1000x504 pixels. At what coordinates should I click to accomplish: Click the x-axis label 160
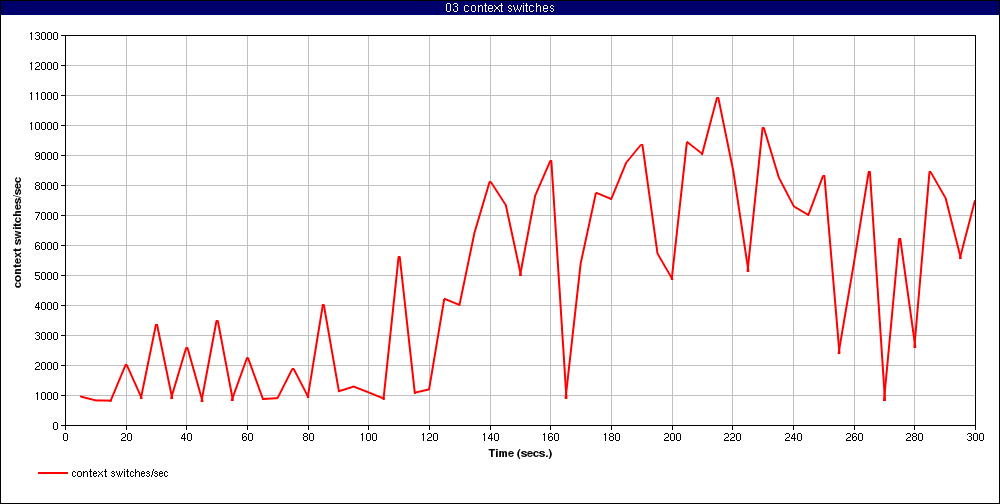550,438
